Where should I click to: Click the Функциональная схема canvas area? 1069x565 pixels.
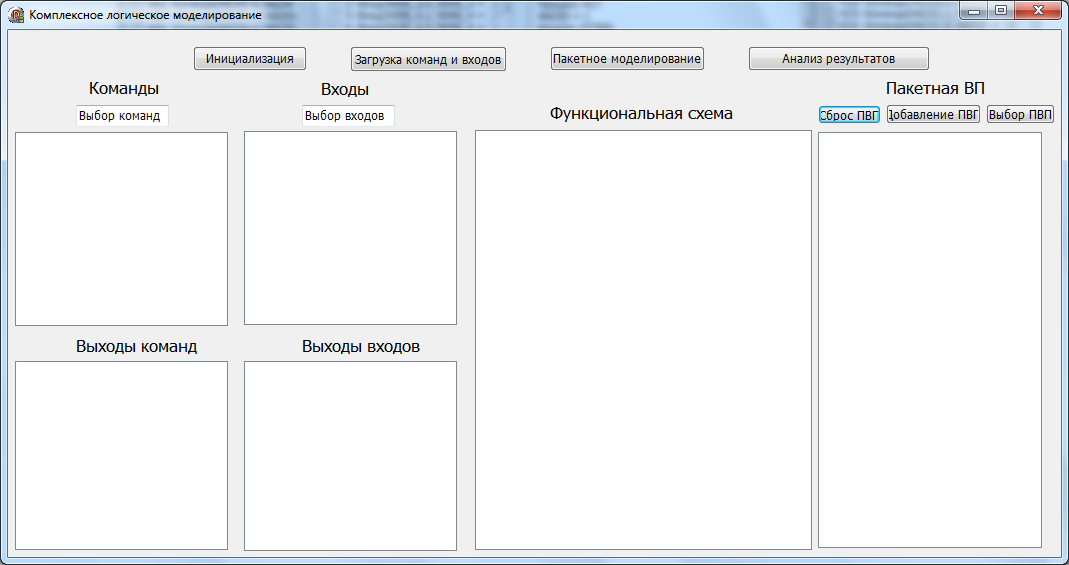click(644, 340)
